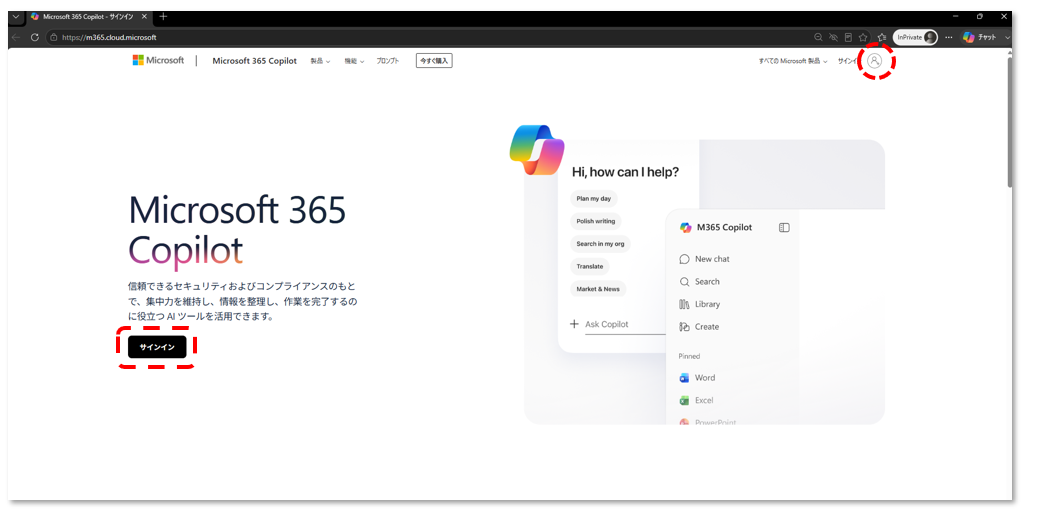Open the プロンプト menu item
Screen dimensions: 1038x516
click(388, 61)
